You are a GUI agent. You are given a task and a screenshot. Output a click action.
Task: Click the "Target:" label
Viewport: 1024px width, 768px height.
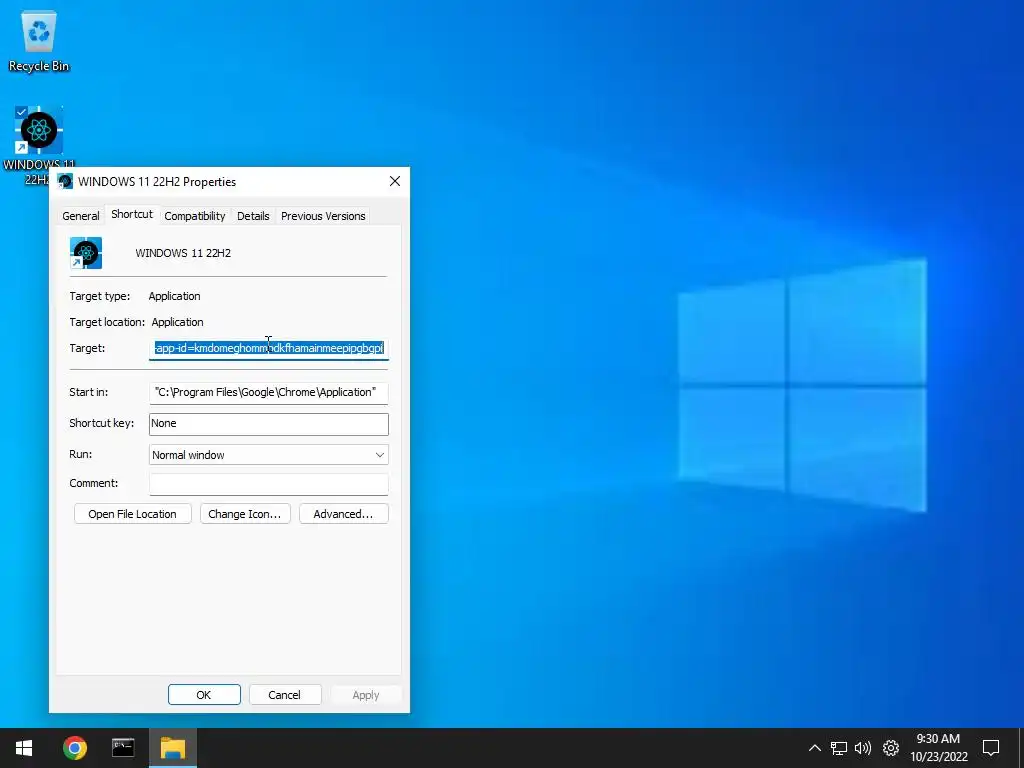pos(88,348)
